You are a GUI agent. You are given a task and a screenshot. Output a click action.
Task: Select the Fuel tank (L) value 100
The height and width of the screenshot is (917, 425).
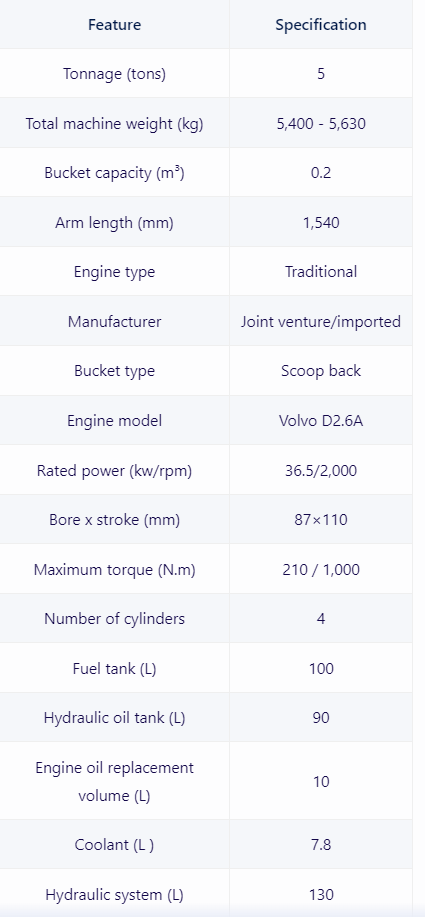coord(321,668)
